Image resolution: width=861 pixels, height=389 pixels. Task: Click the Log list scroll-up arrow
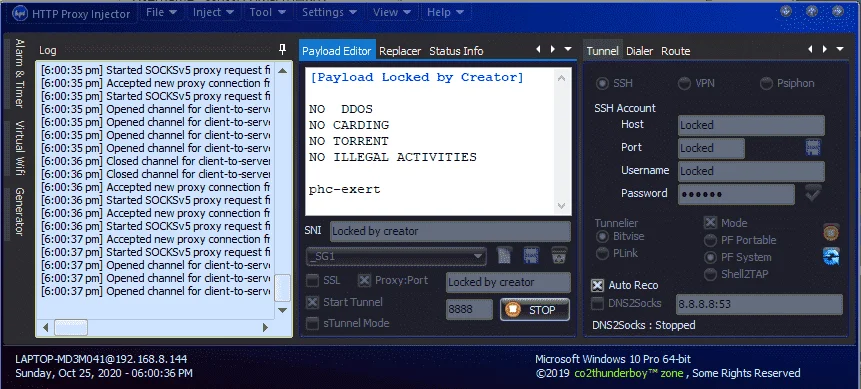282,70
